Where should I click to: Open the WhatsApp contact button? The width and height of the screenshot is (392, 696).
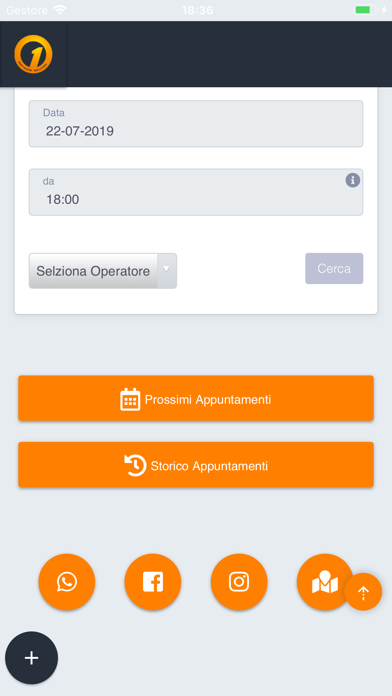click(67, 581)
